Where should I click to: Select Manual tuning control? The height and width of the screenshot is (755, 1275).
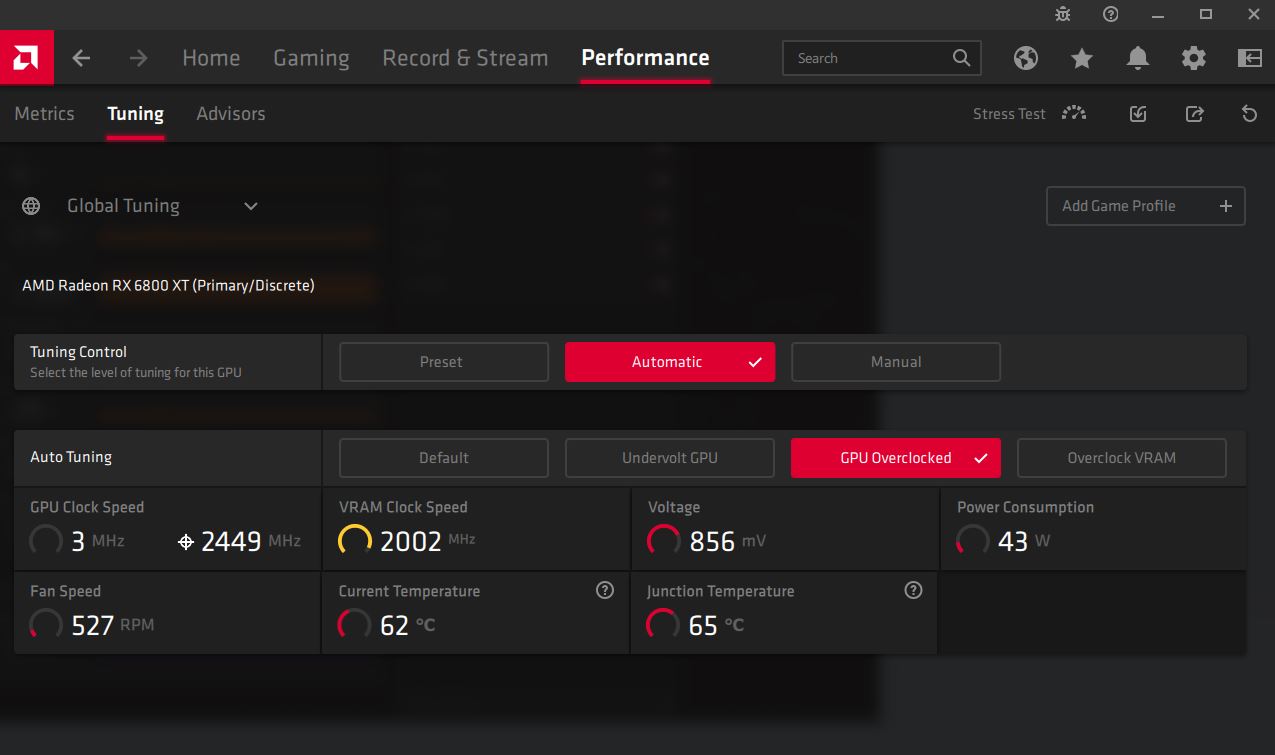click(896, 362)
